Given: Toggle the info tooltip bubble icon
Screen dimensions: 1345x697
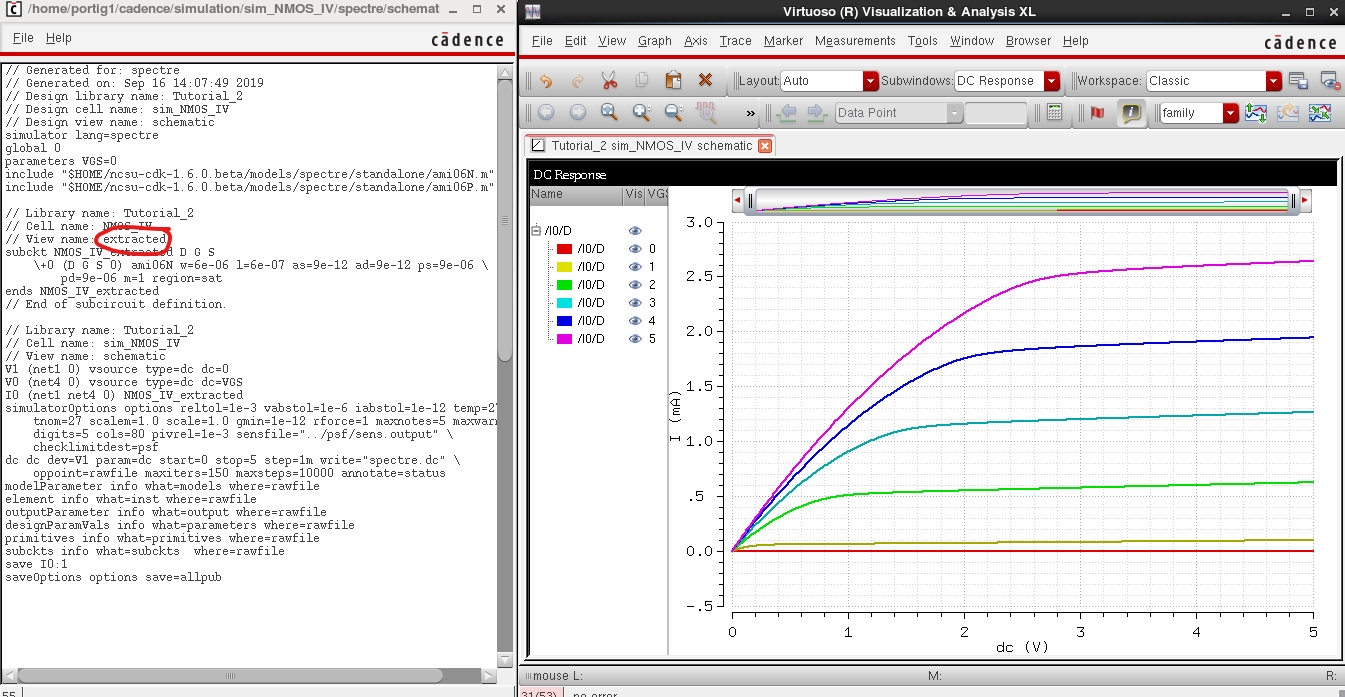Looking at the screenshot, I should (1130, 113).
